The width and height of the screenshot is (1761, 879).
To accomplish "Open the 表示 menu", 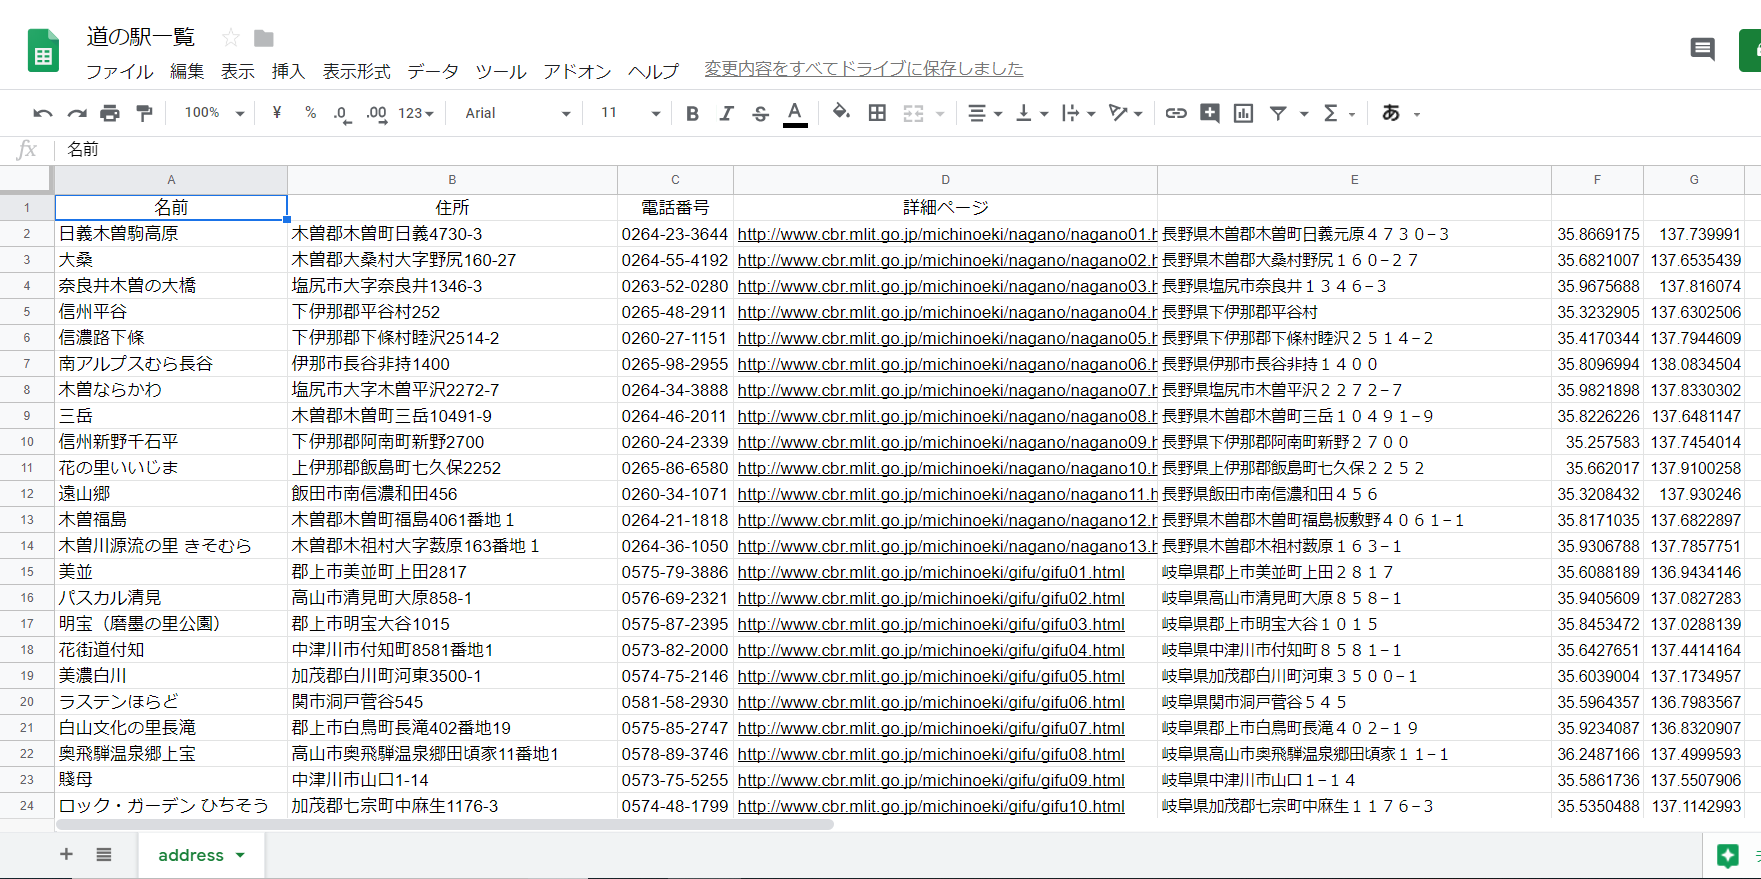I will [x=238, y=71].
